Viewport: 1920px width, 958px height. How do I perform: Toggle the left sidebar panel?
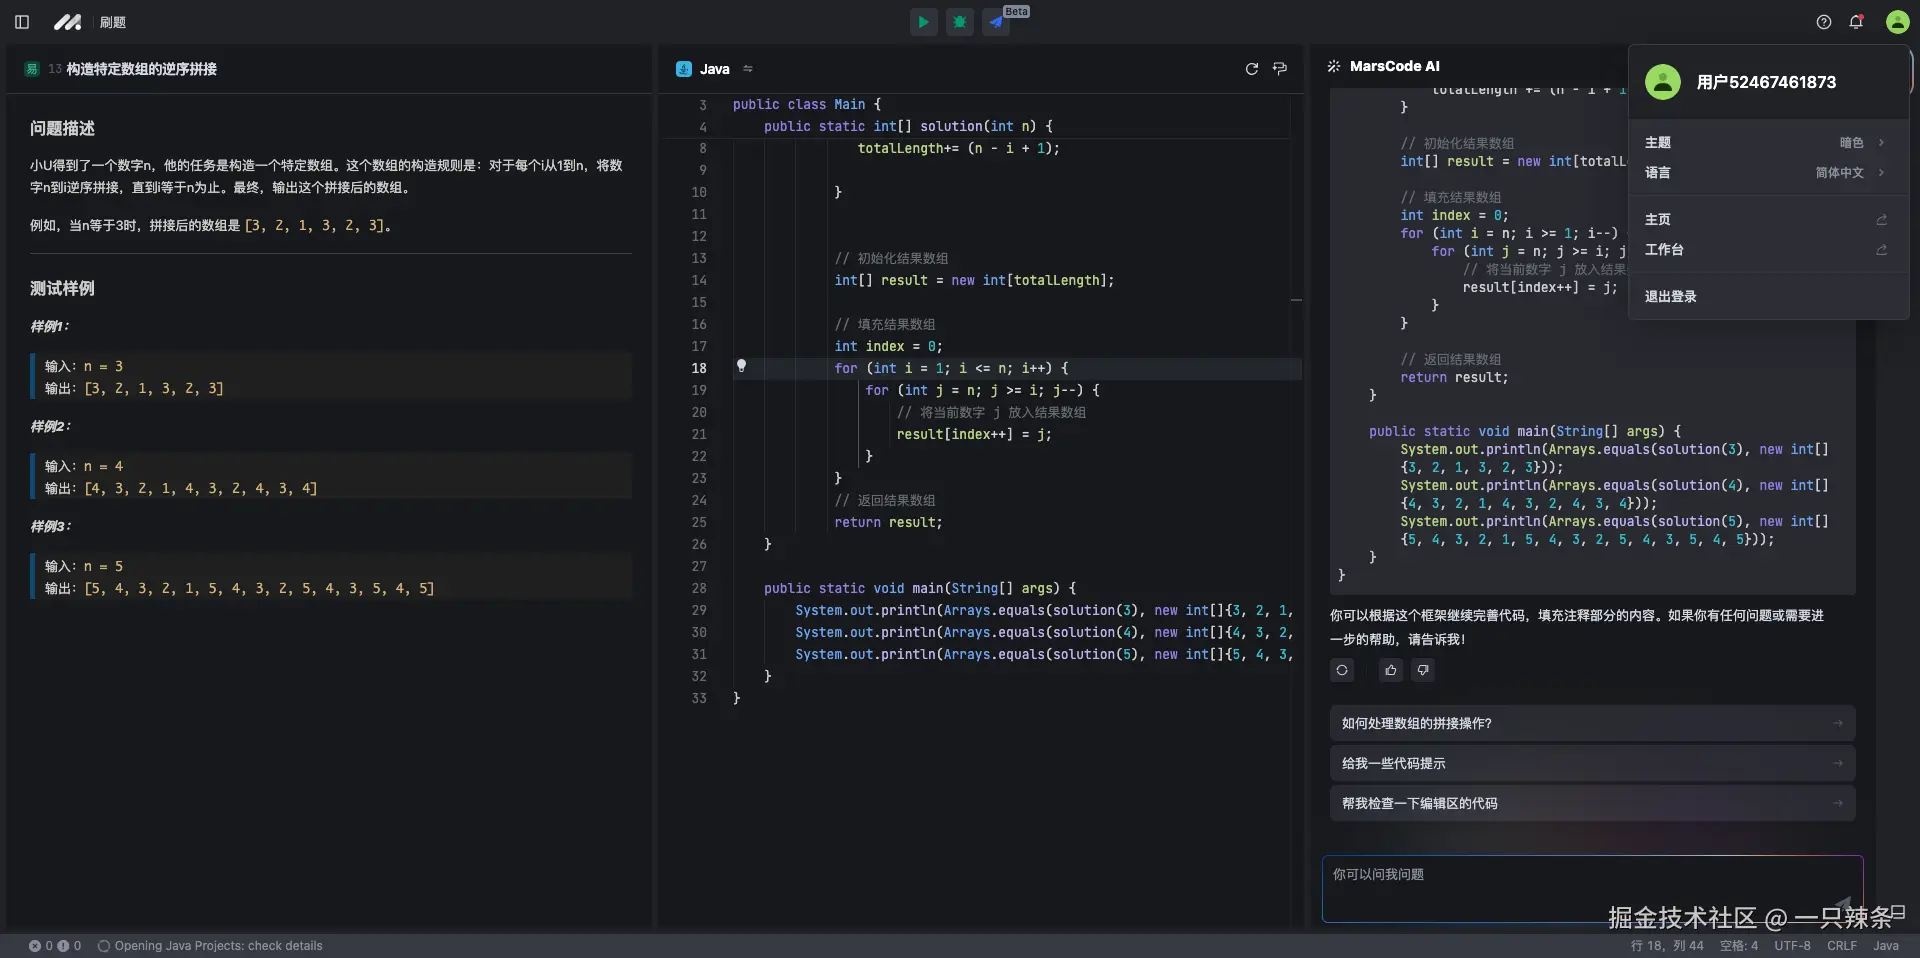[x=22, y=22]
